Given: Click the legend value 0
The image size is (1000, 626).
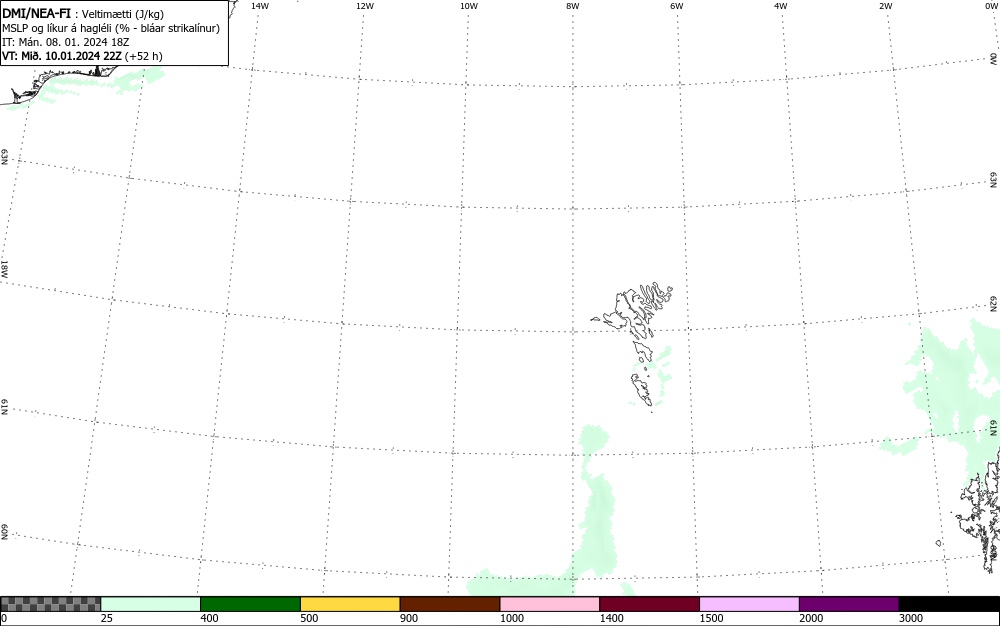Looking at the screenshot, I should click(4, 618).
